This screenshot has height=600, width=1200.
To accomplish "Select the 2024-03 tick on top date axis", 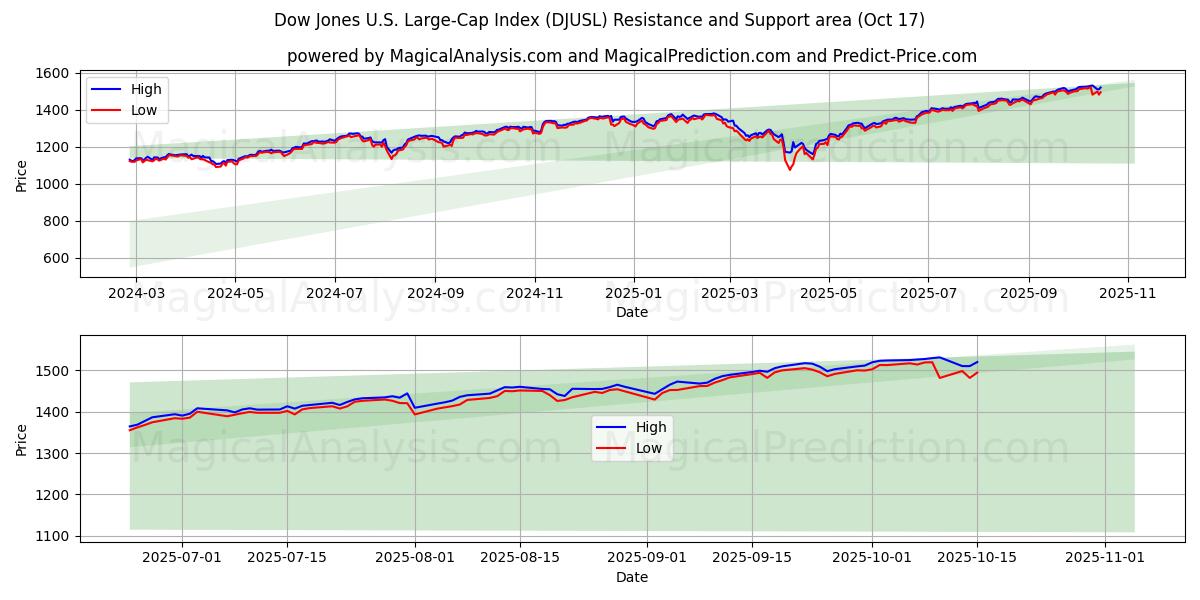I will 137,294.
